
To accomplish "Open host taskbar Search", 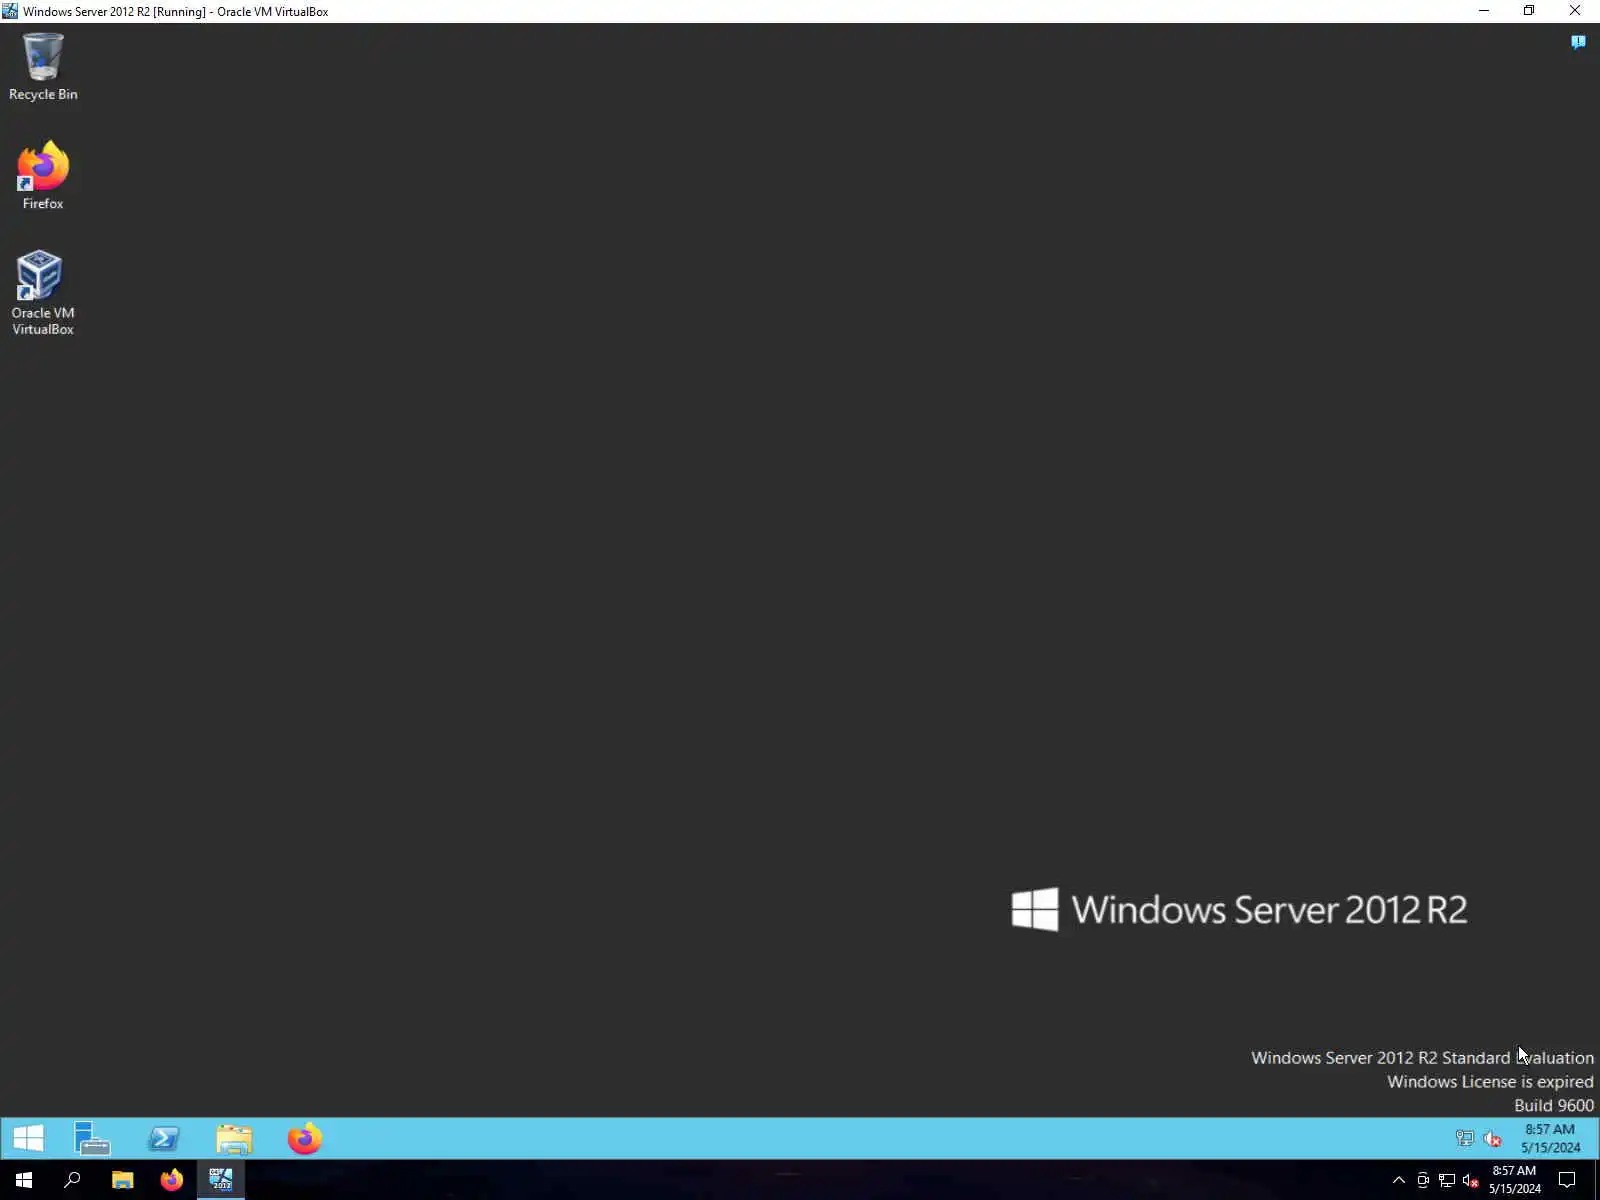I will point(72,1180).
